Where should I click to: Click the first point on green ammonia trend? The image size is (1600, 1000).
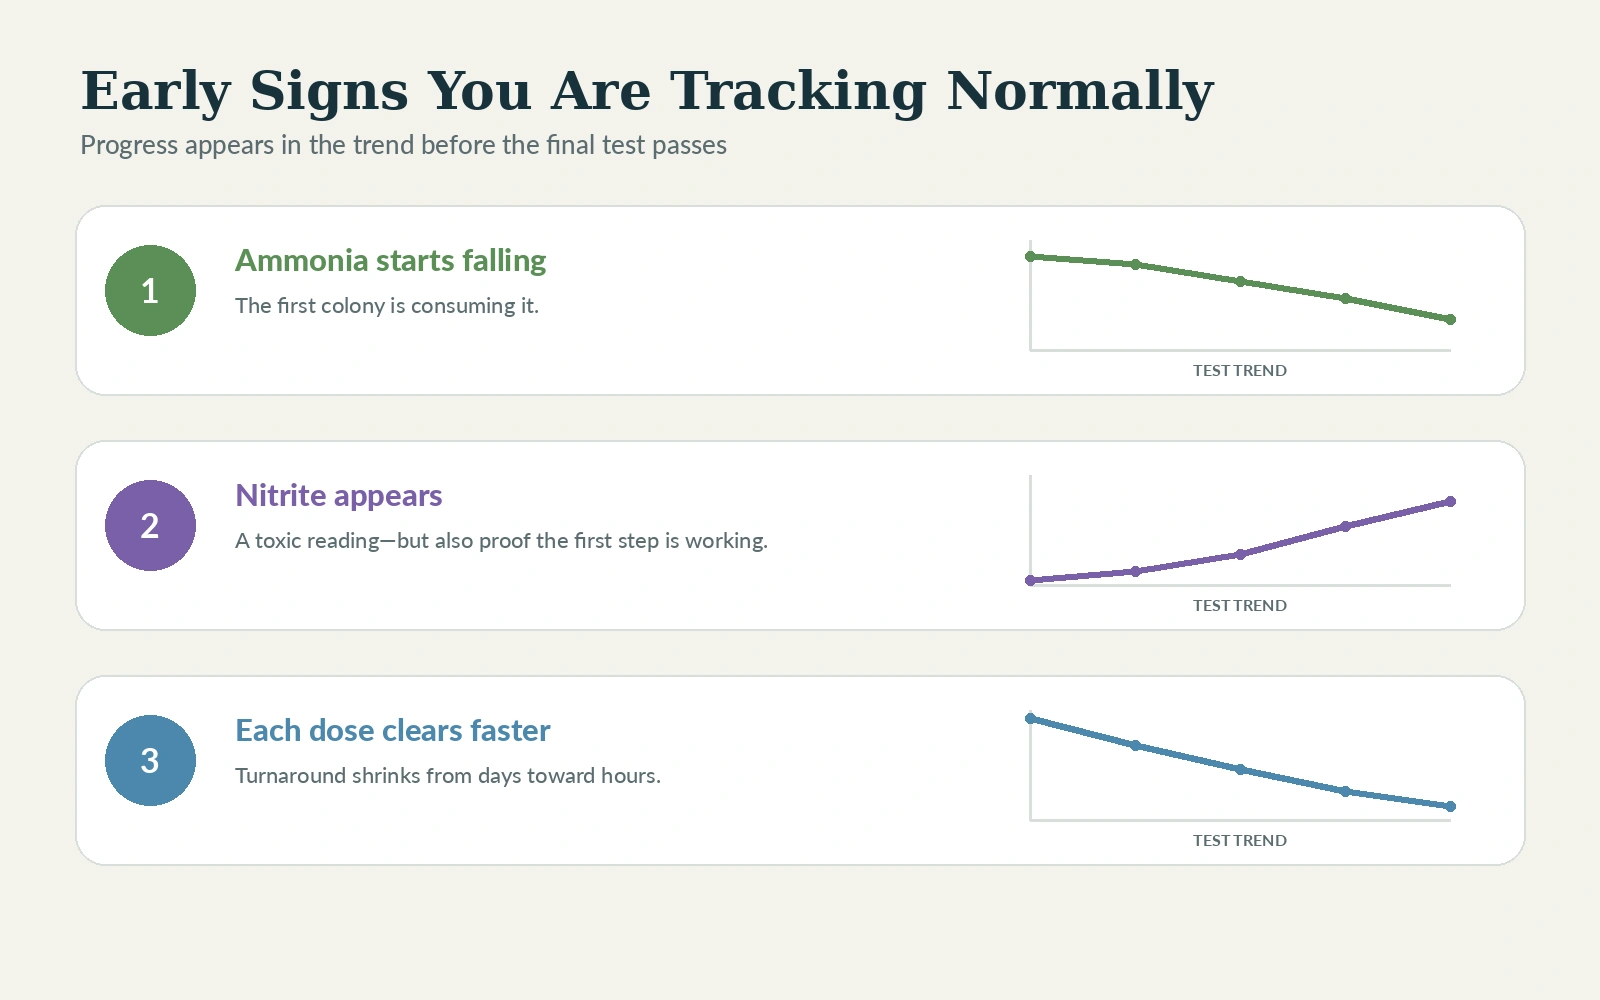coord(1030,257)
